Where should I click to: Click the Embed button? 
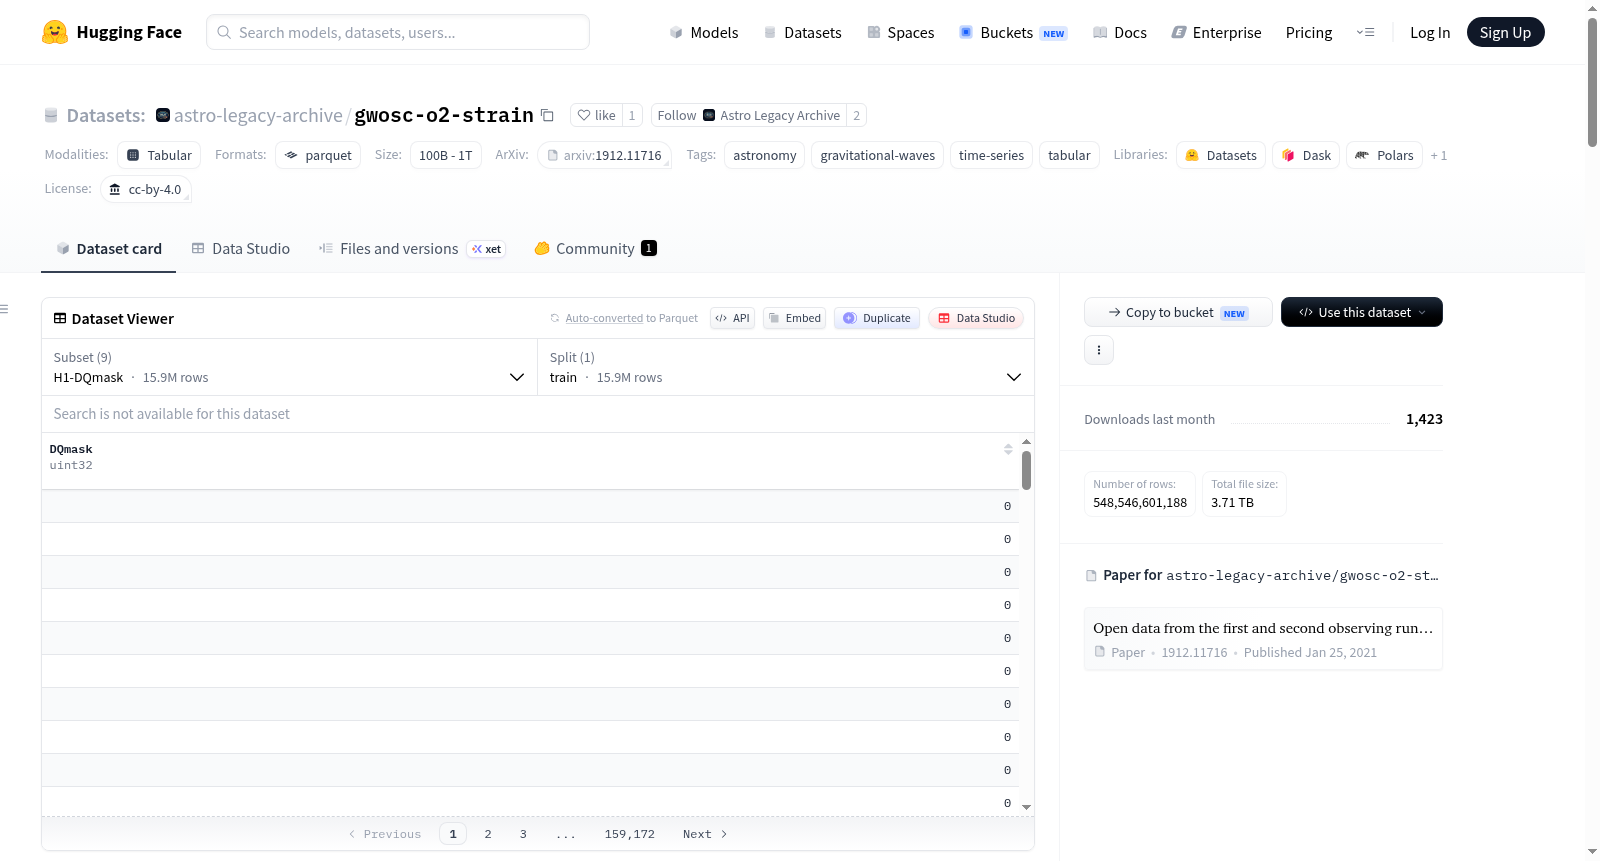pyautogui.click(x=794, y=318)
